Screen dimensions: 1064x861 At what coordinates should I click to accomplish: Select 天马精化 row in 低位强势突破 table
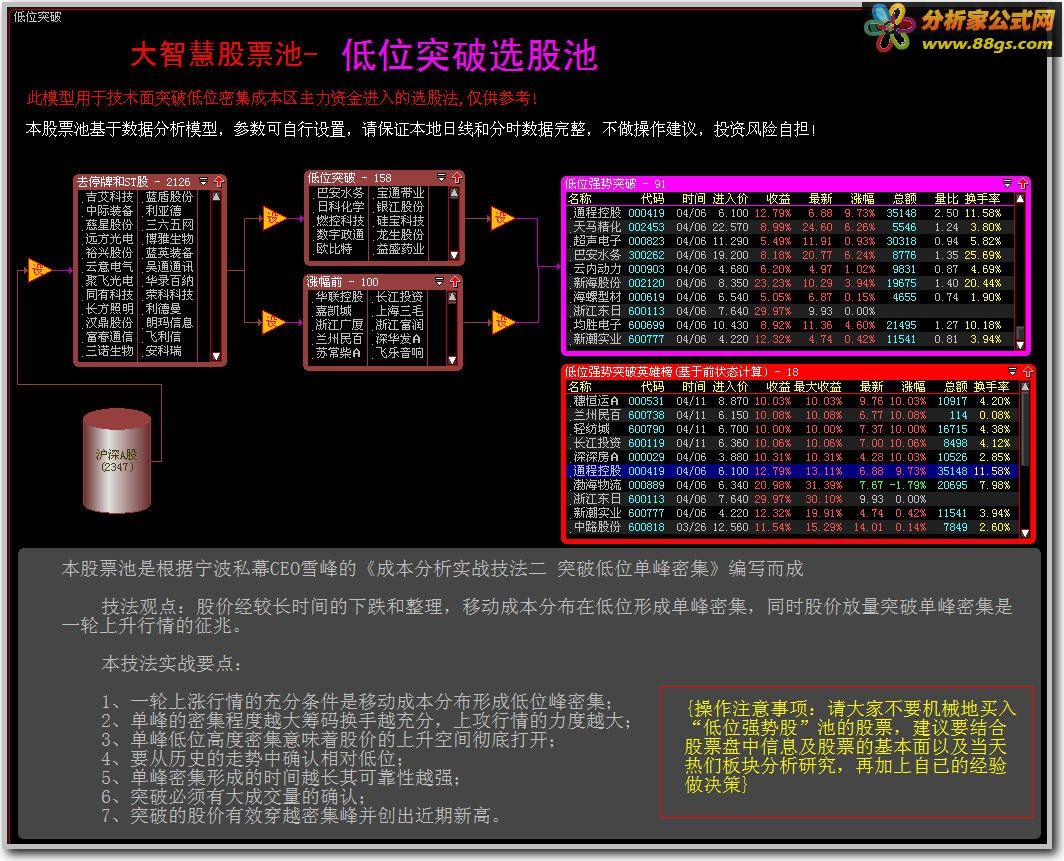click(x=791, y=227)
